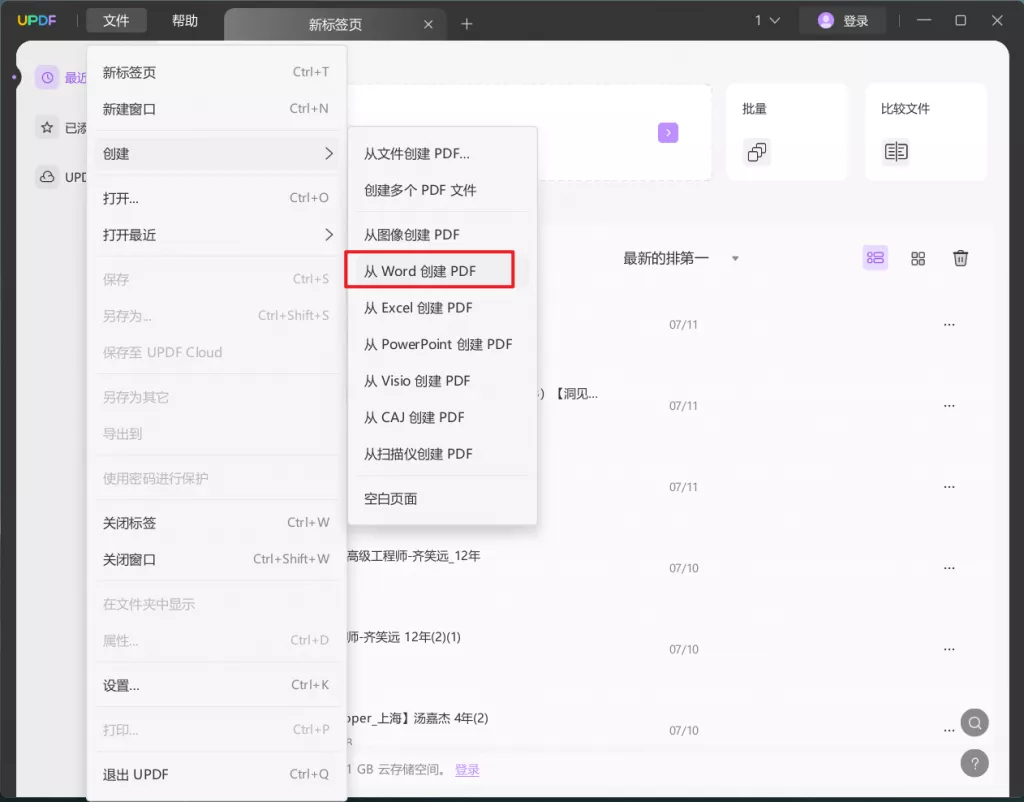Image resolution: width=1024 pixels, height=802 pixels.
Task: Click the search magnifier icon
Action: coord(974,722)
